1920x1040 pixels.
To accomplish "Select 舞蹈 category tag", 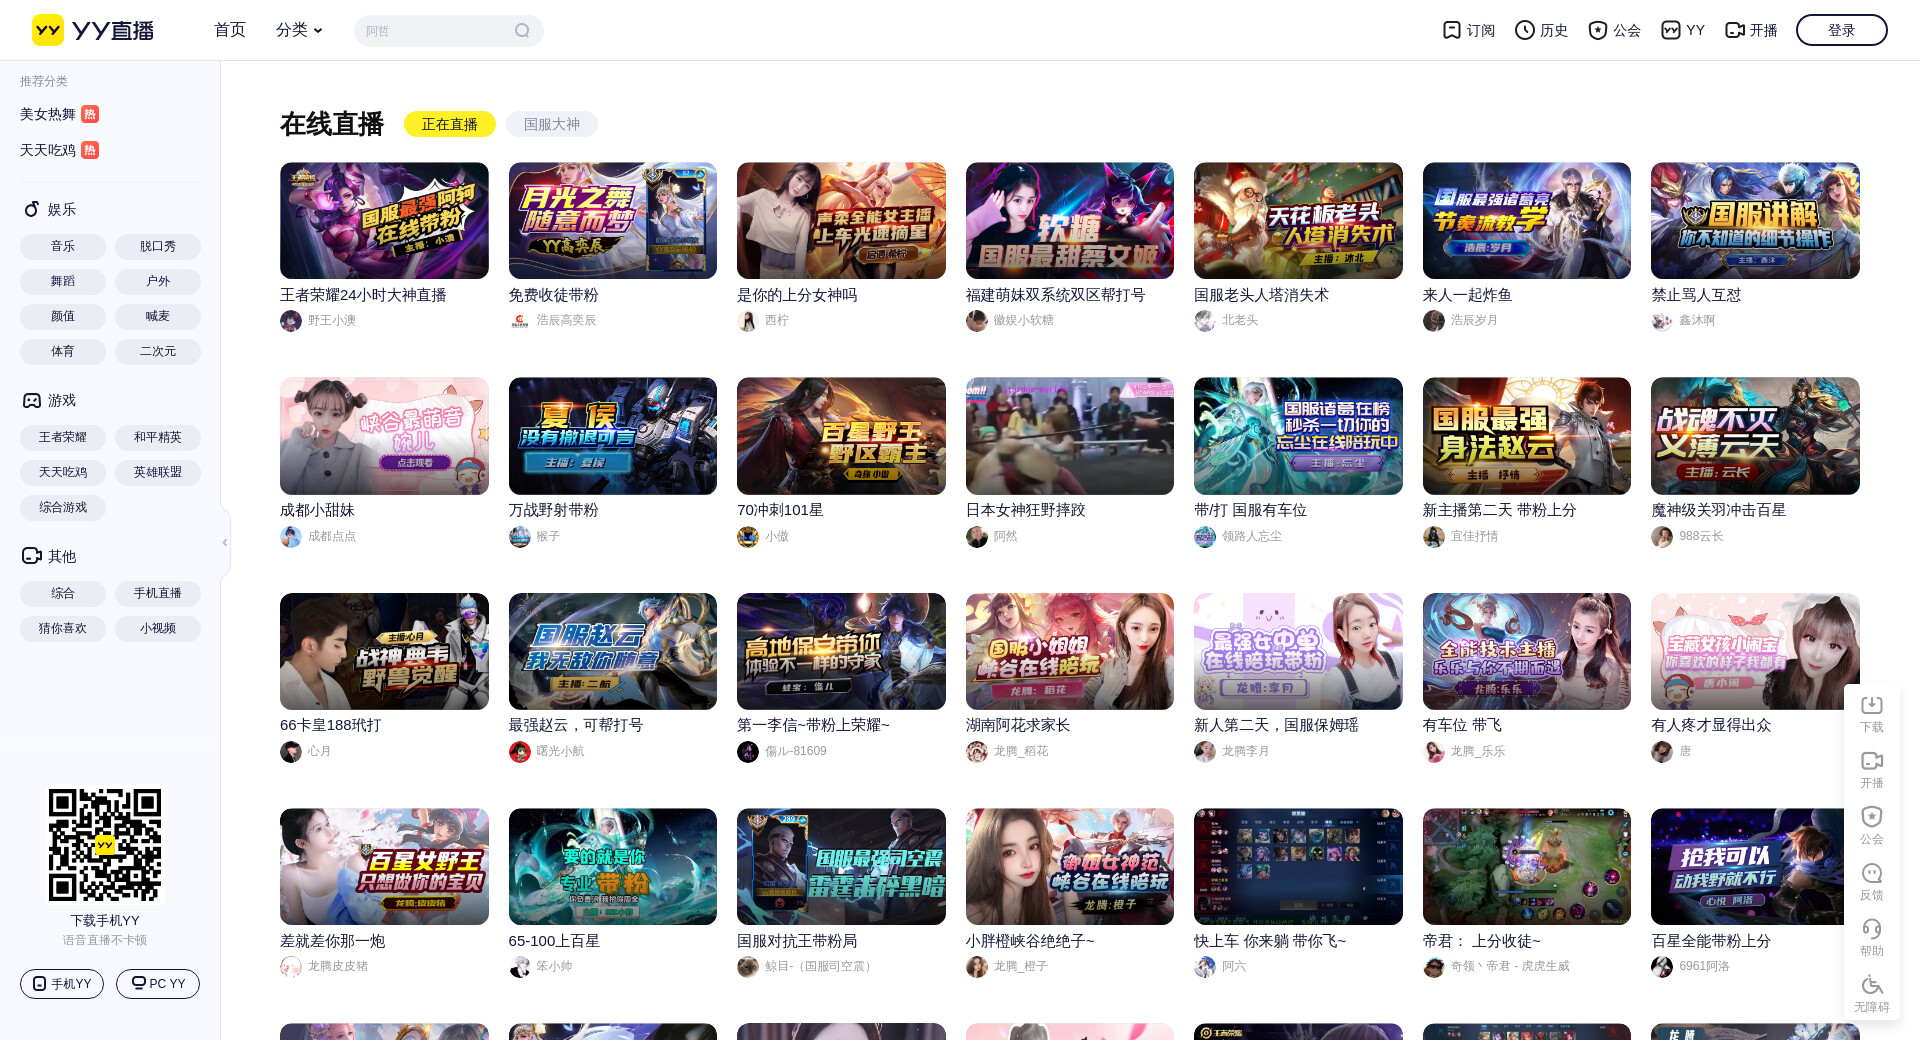I will click(63, 281).
